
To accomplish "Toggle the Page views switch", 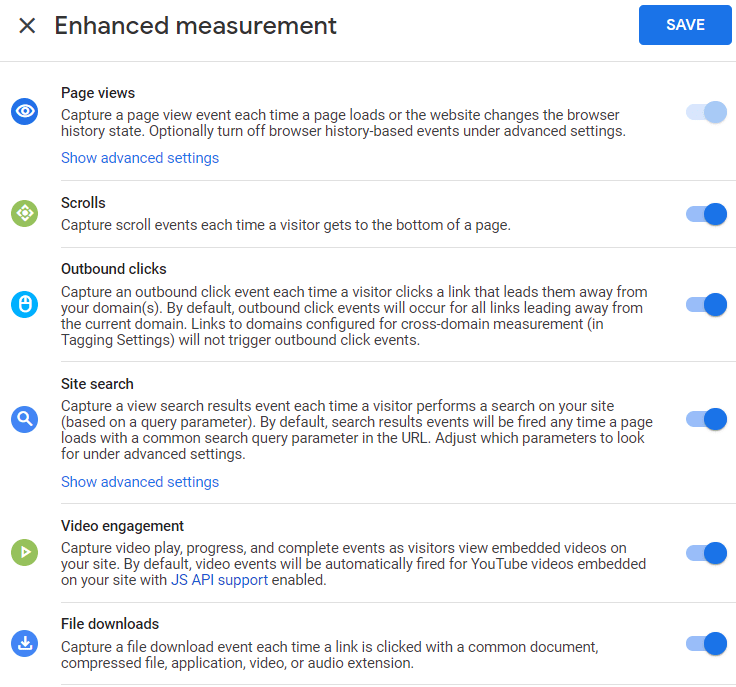I will 706,112.
